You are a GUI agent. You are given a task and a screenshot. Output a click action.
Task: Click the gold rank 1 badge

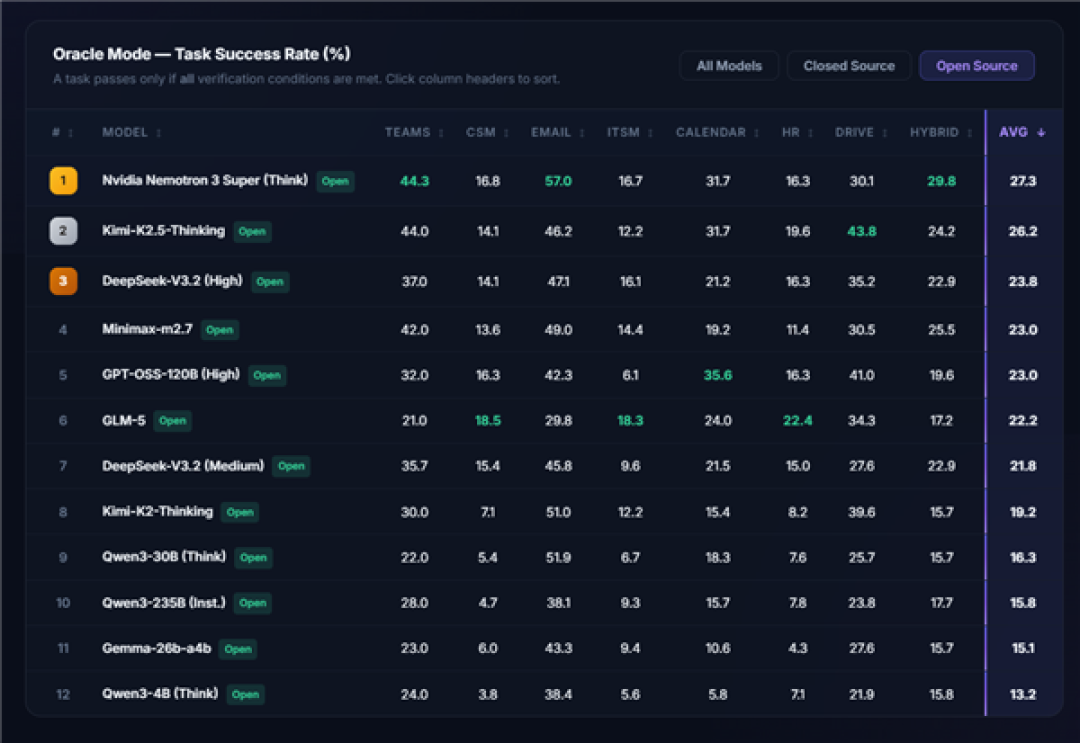click(63, 181)
